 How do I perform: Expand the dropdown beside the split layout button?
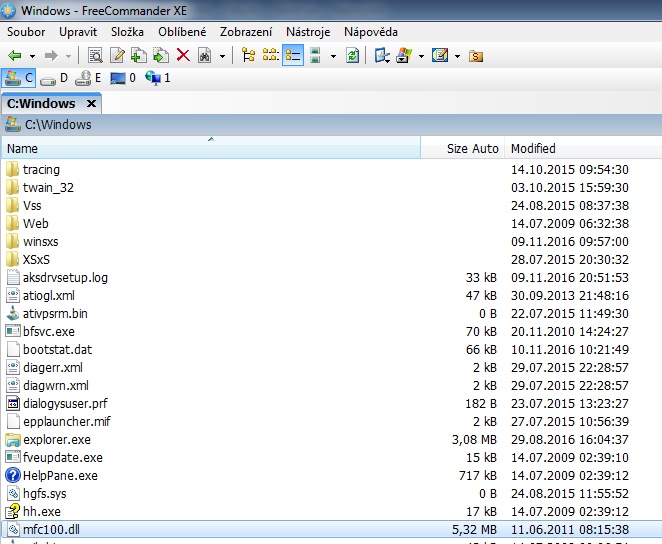(x=333, y=56)
